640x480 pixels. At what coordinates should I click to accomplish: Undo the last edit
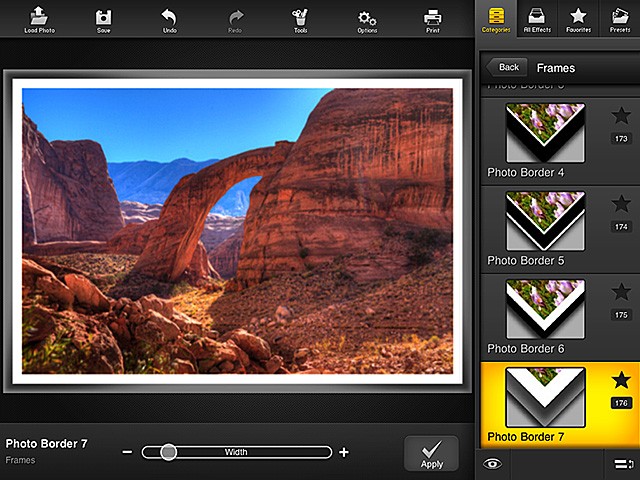pyautogui.click(x=169, y=18)
